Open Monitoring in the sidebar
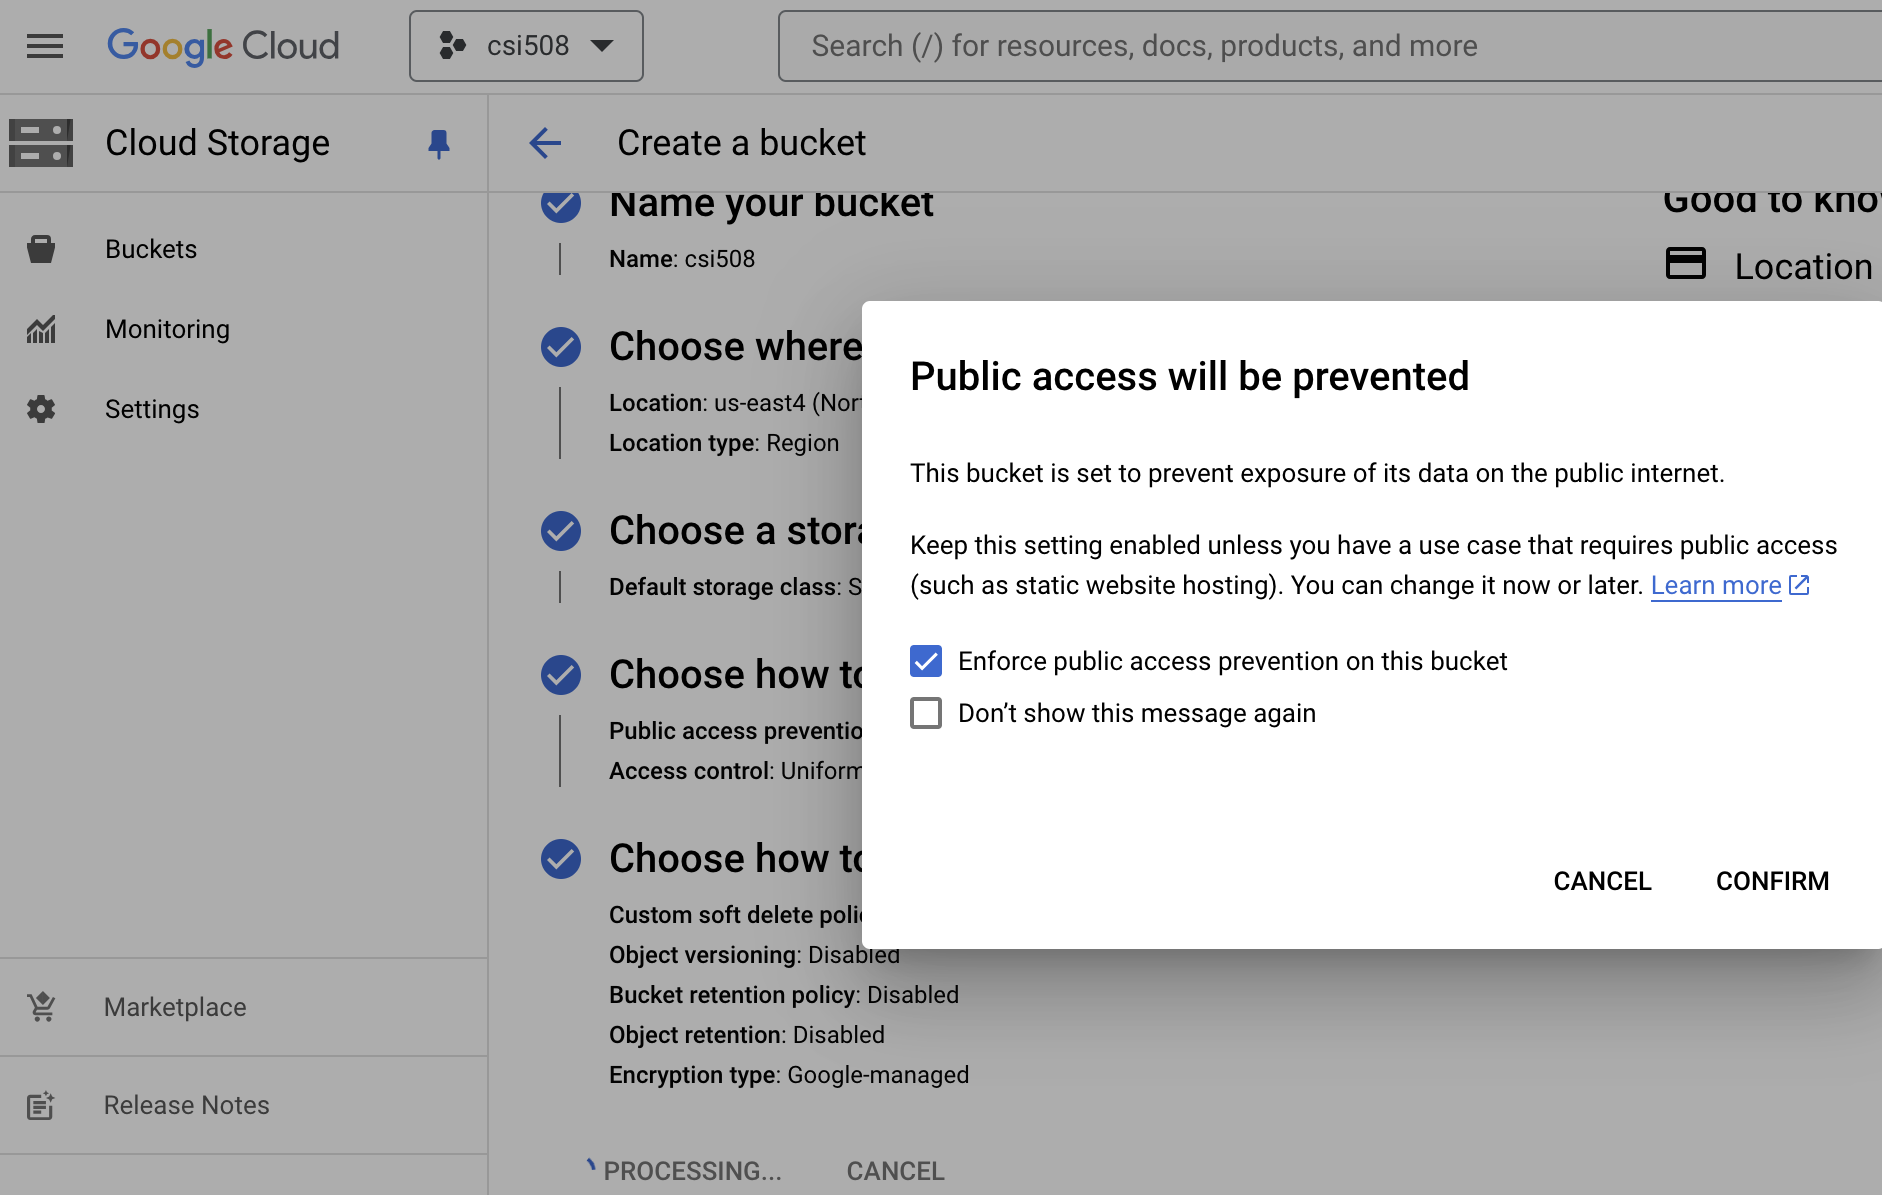1882x1195 pixels. tap(167, 329)
